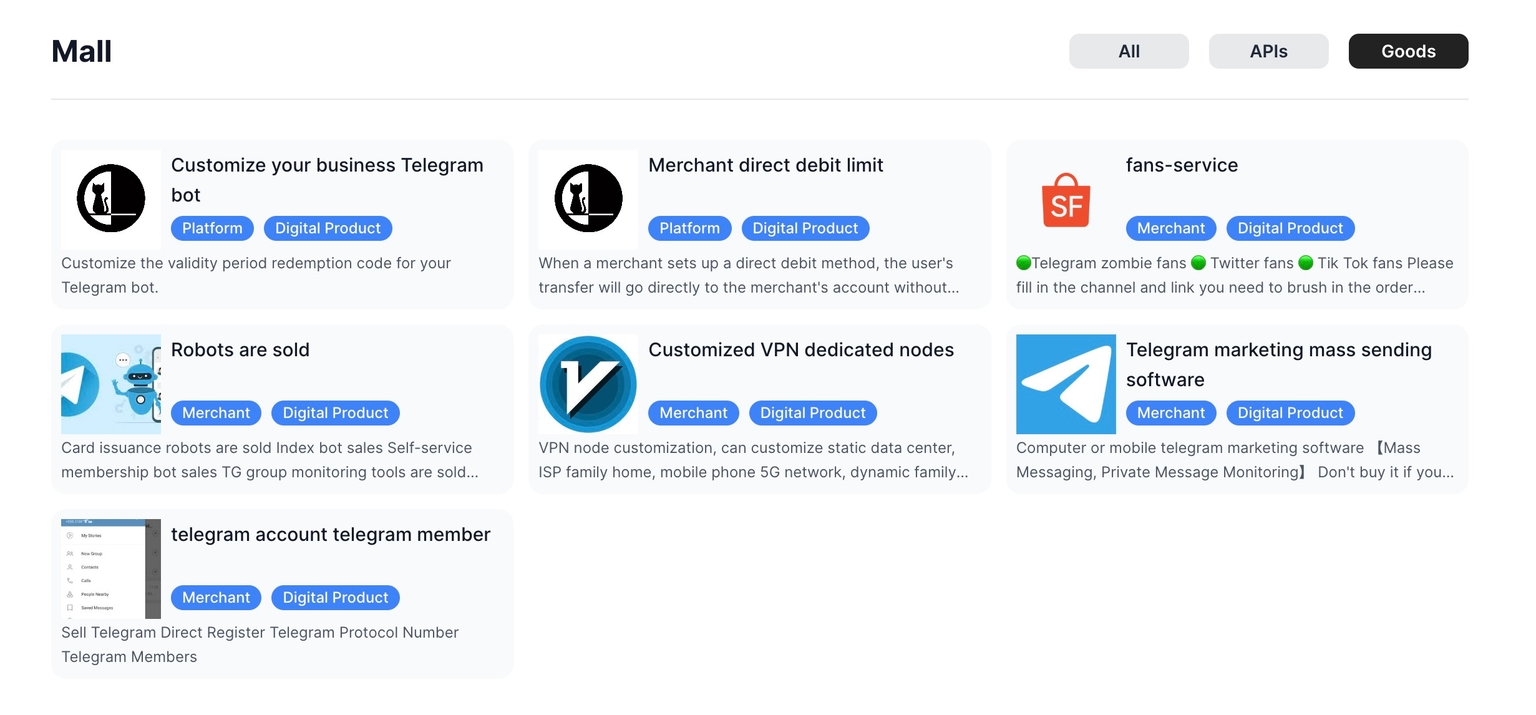Image resolution: width=1536 pixels, height=715 pixels.
Task: Click the robot image on the "Robots are sold" card
Action: [x=110, y=384]
